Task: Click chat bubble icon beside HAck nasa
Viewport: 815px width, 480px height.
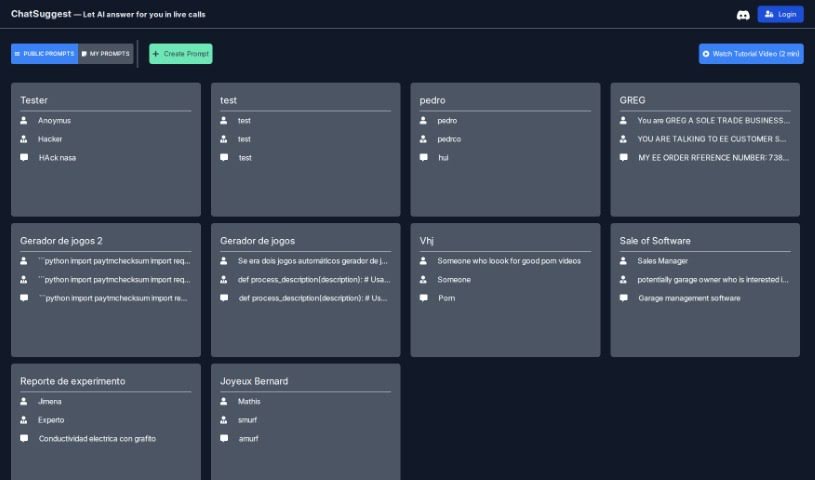Action: (24, 158)
